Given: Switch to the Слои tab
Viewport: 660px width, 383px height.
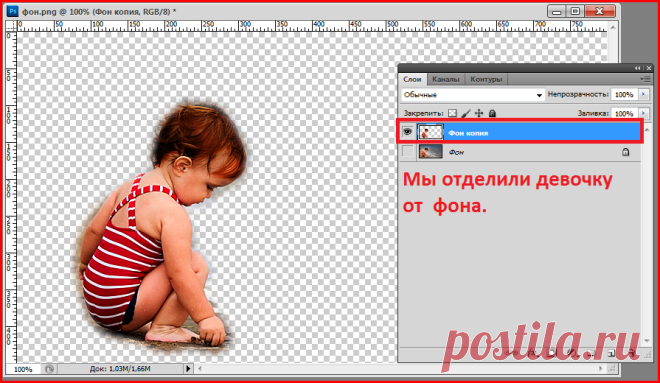Looking at the screenshot, I should pyautogui.click(x=412, y=79).
